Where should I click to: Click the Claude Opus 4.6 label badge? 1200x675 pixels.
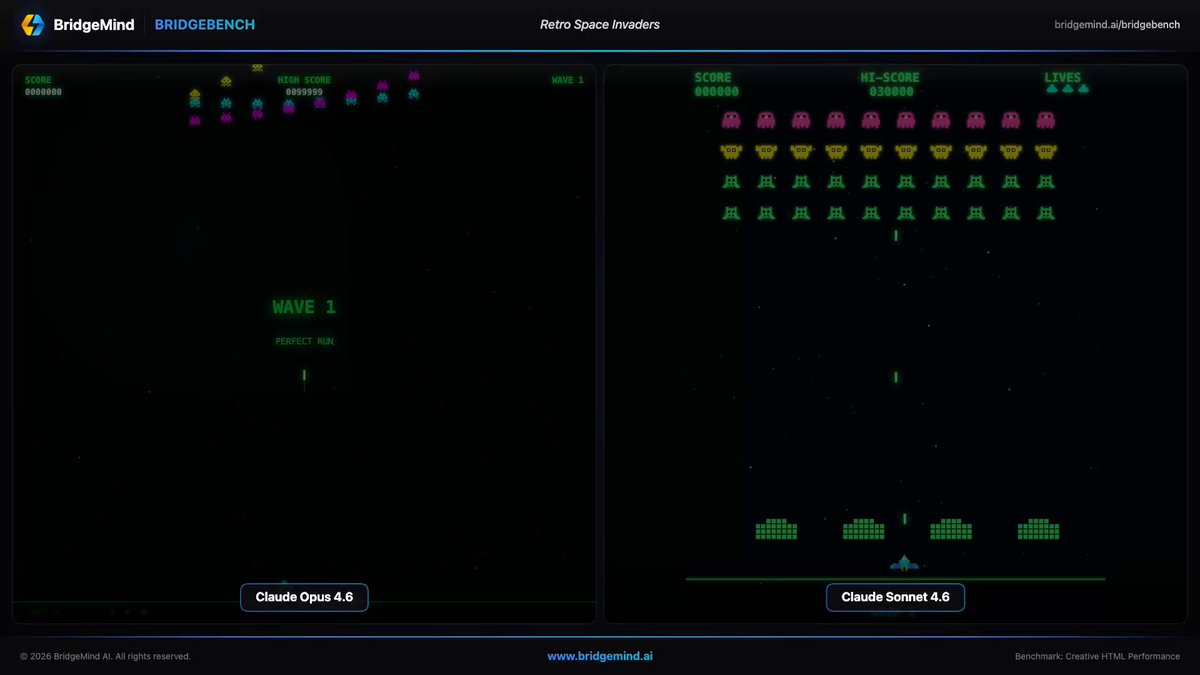[304, 597]
